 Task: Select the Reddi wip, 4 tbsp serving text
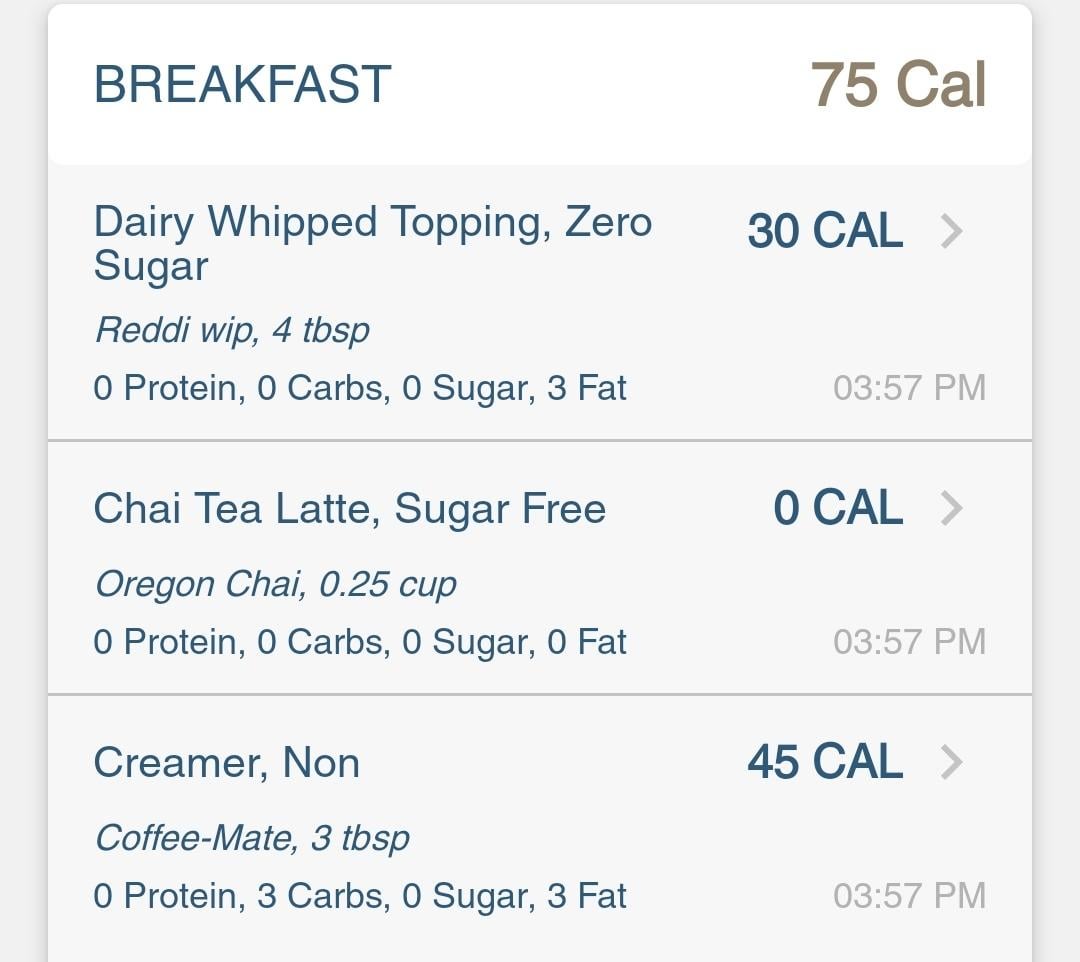point(232,331)
